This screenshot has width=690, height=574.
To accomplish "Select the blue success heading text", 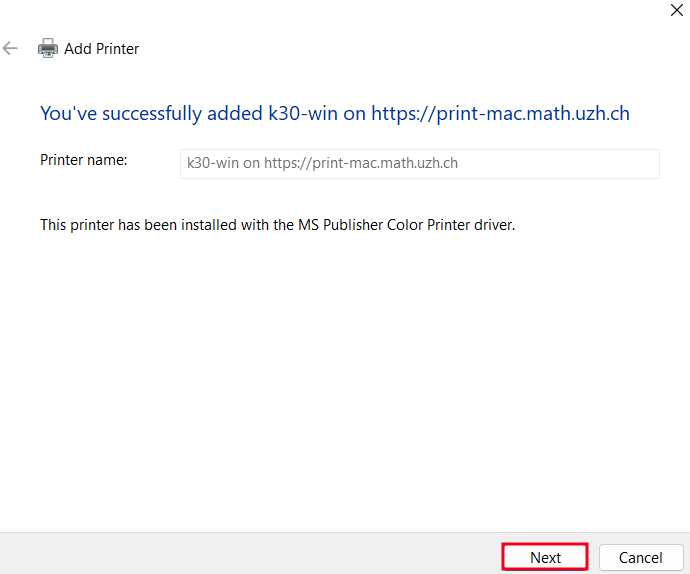I will point(335,114).
